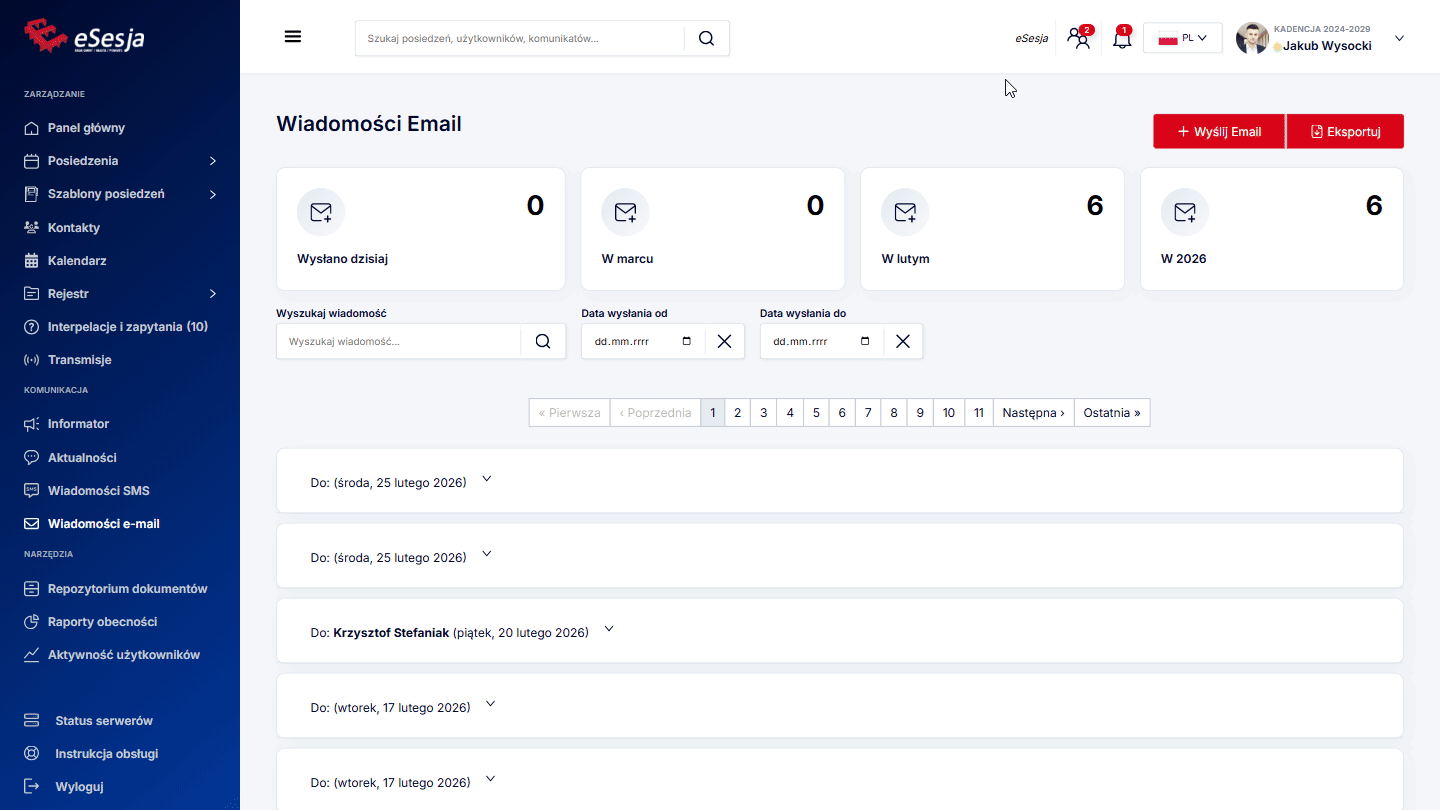The height and width of the screenshot is (810, 1440).
Task: Click the search icon in Wyszukaj wiadomość field
Action: coord(543,341)
